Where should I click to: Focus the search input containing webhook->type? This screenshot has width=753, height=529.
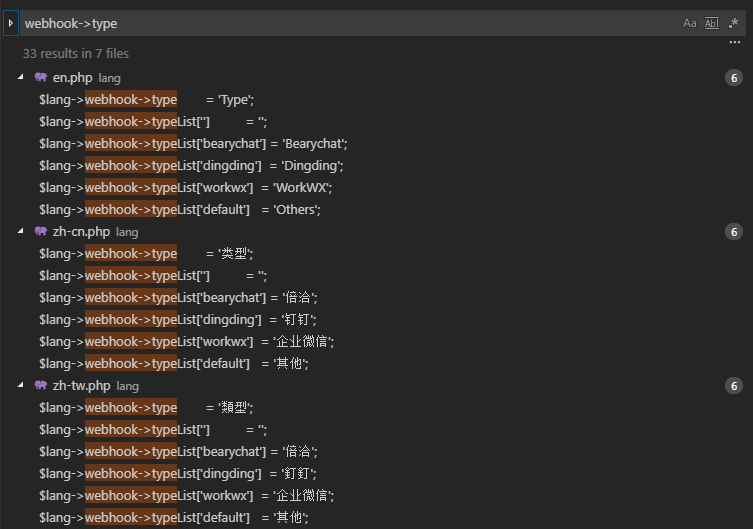(348, 23)
